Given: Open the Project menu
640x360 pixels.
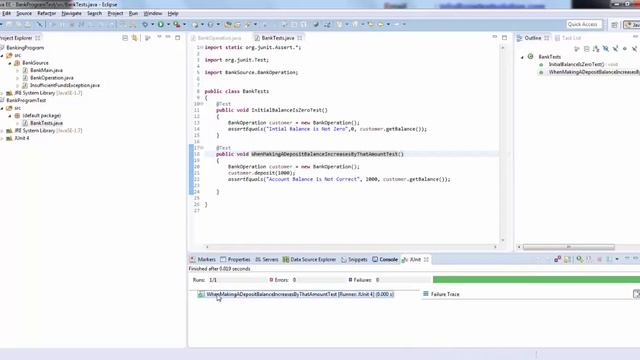Looking at the screenshot, I should [x=115, y=13].
